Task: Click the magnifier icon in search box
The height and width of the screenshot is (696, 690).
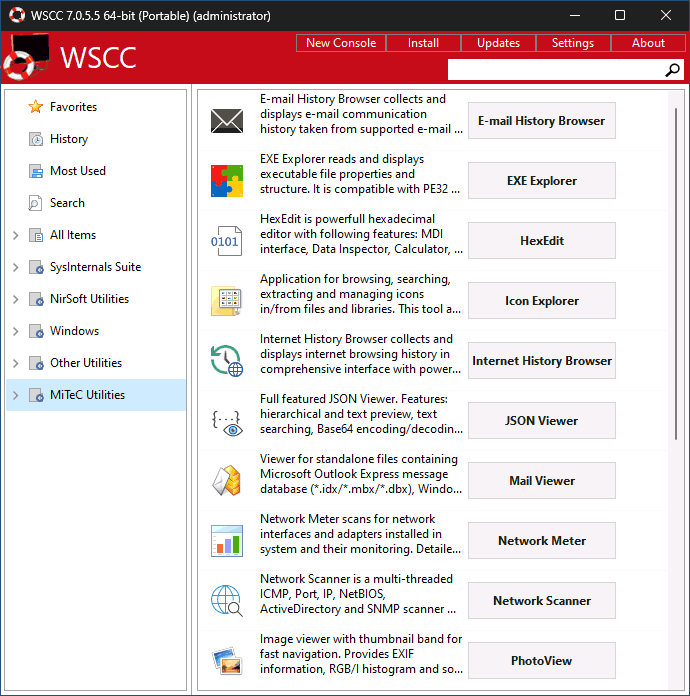Action: pos(672,70)
